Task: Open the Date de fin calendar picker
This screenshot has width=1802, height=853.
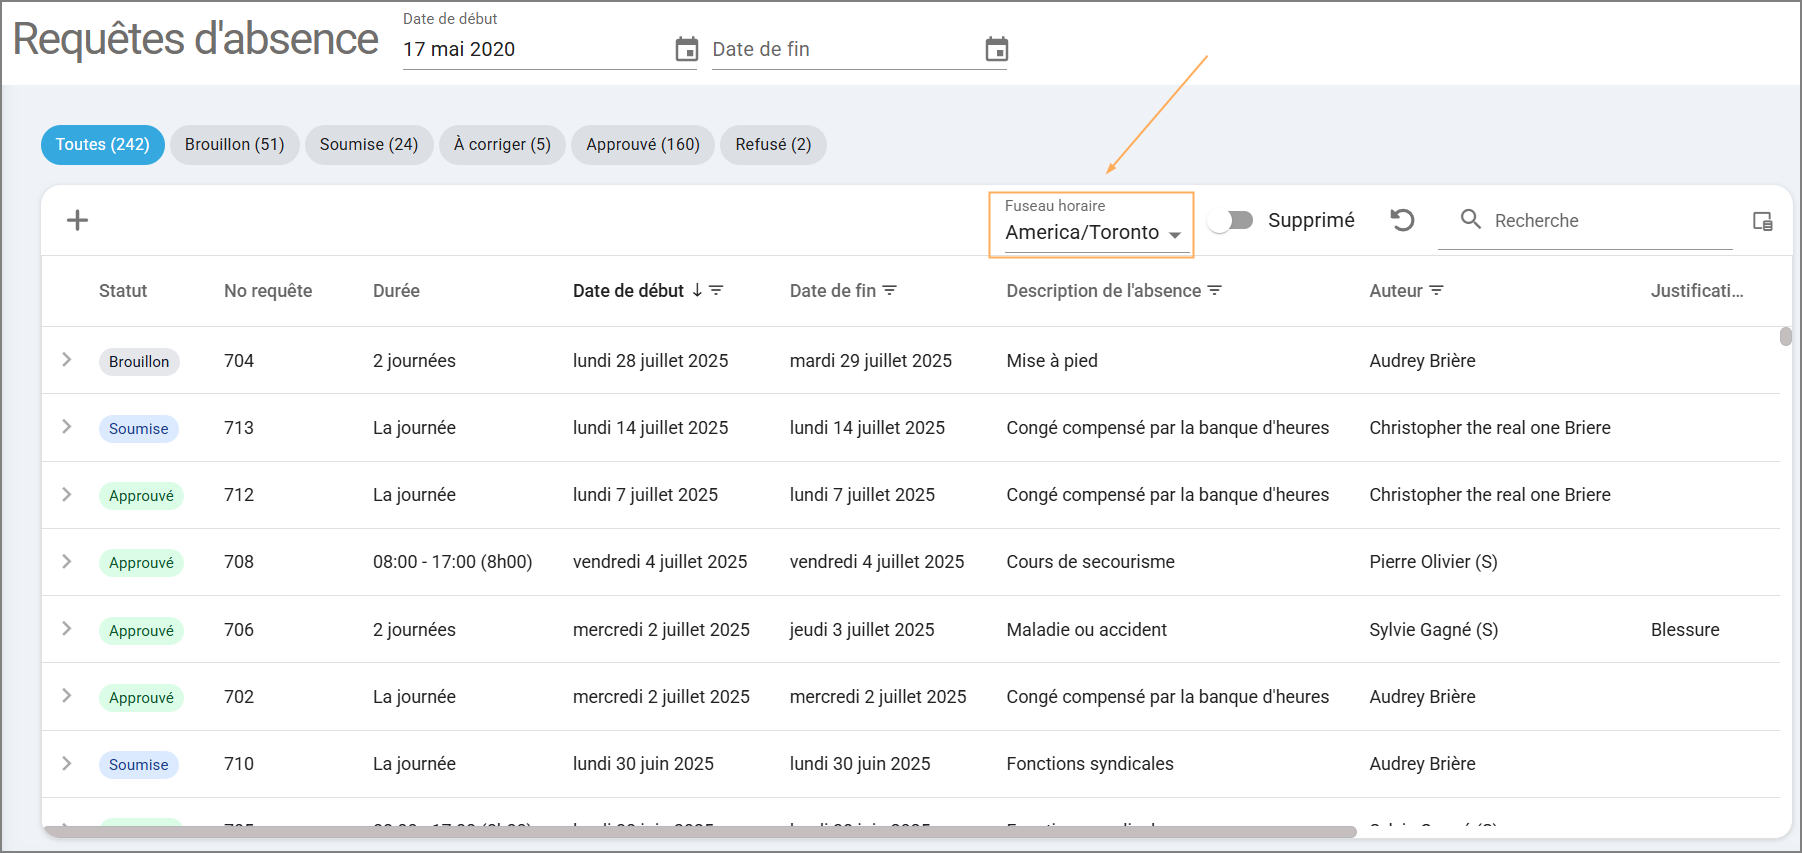Action: pos(996,49)
